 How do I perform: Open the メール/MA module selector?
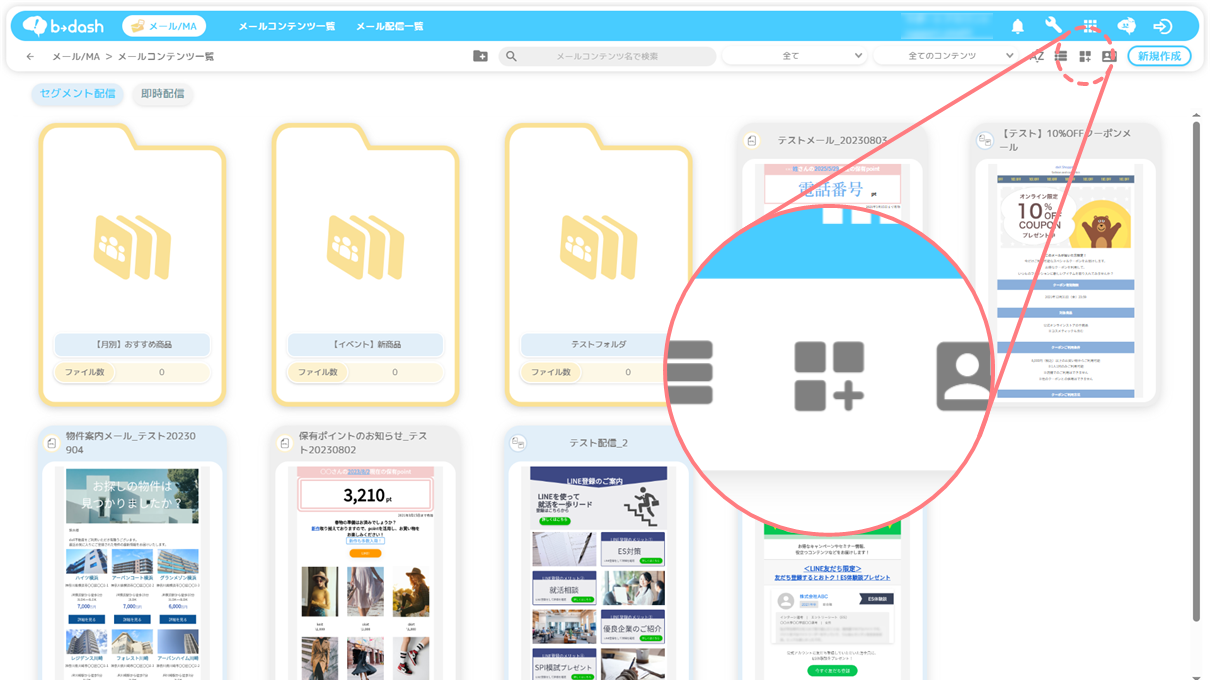point(164,26)
